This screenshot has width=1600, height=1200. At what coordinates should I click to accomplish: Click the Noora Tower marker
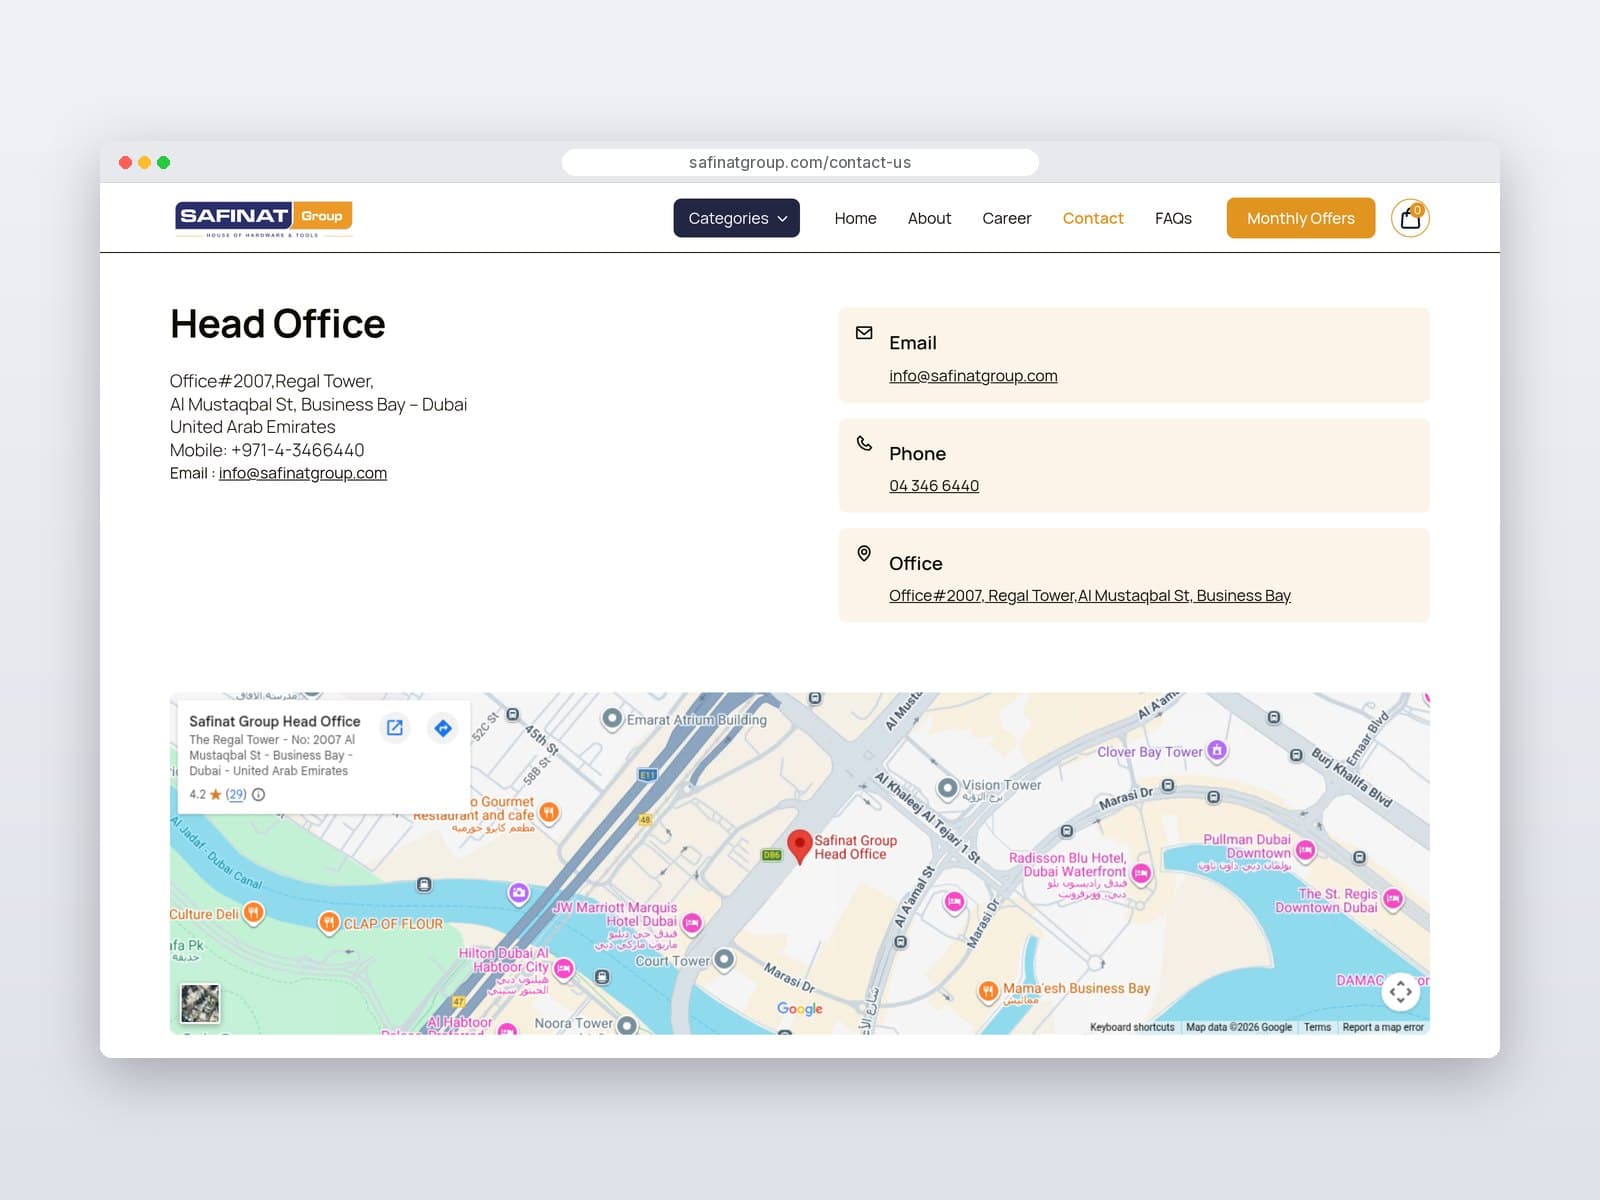tap(627, 1025)
